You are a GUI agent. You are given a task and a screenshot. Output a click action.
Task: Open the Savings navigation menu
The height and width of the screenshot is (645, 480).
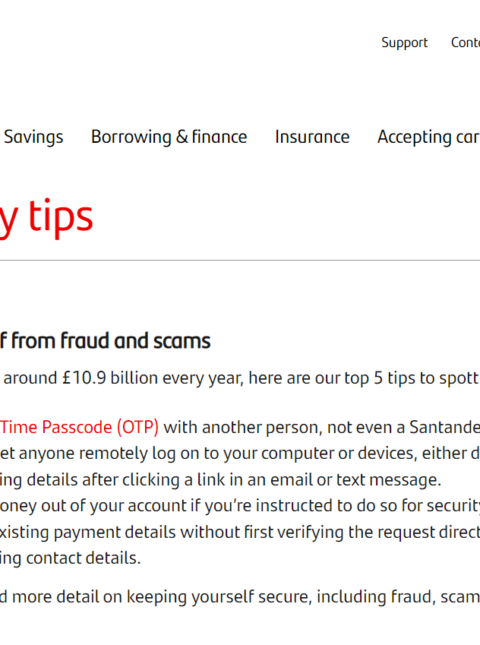[33, 137]
